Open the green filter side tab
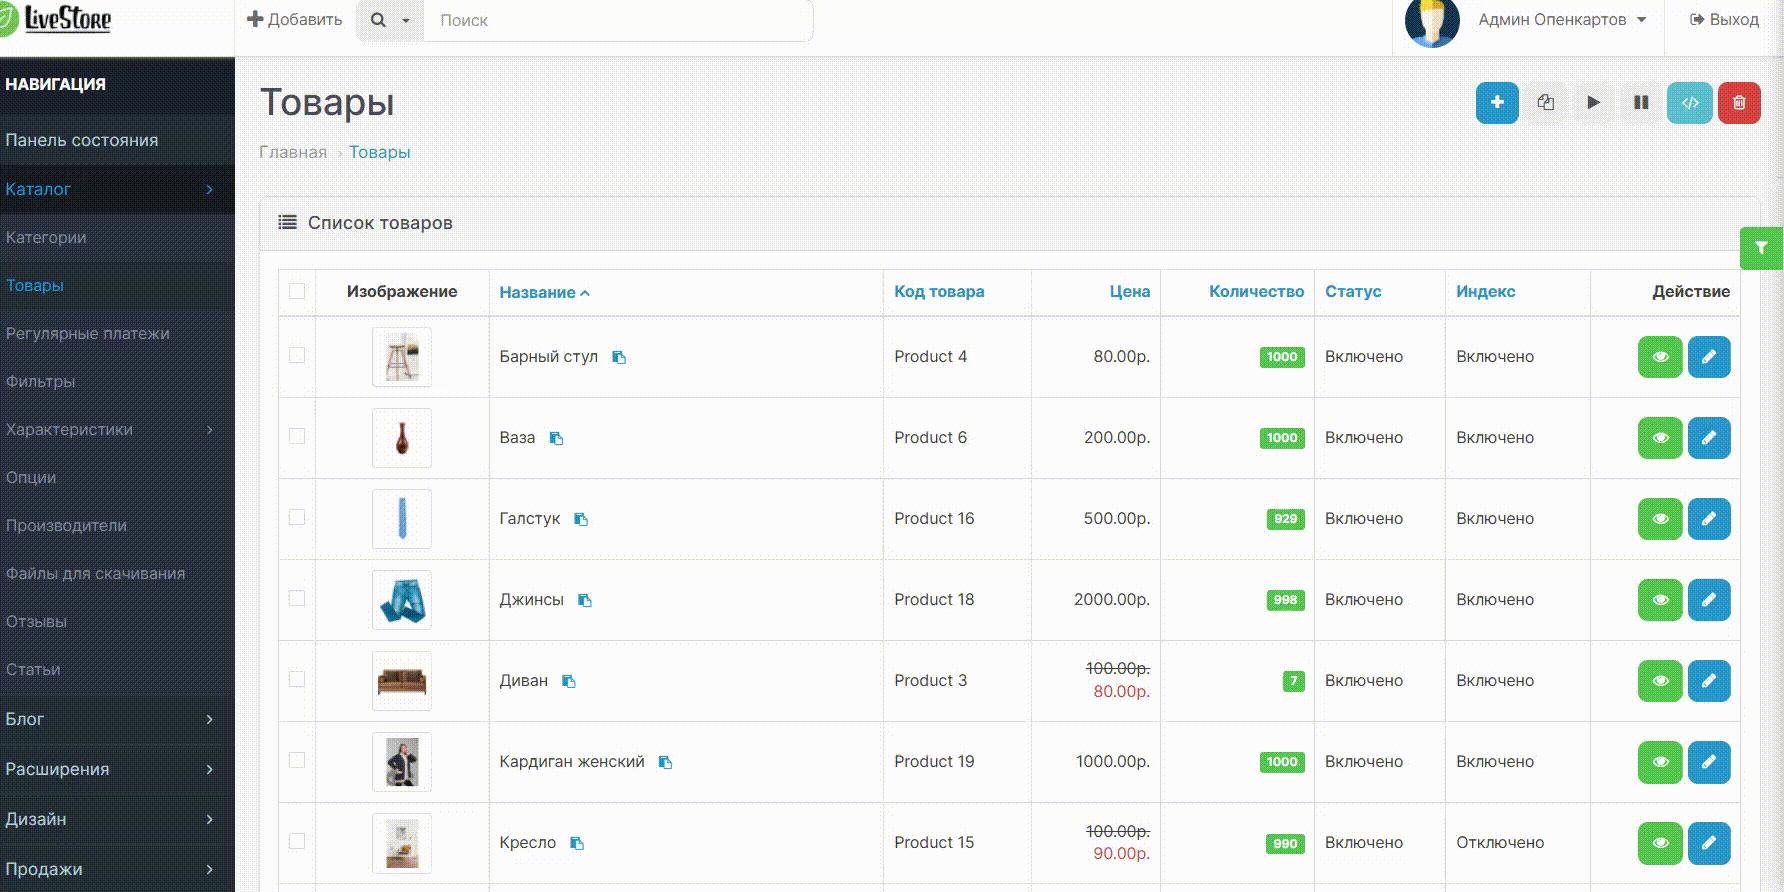1784x892 pixels. click(x=1761, y=248)
